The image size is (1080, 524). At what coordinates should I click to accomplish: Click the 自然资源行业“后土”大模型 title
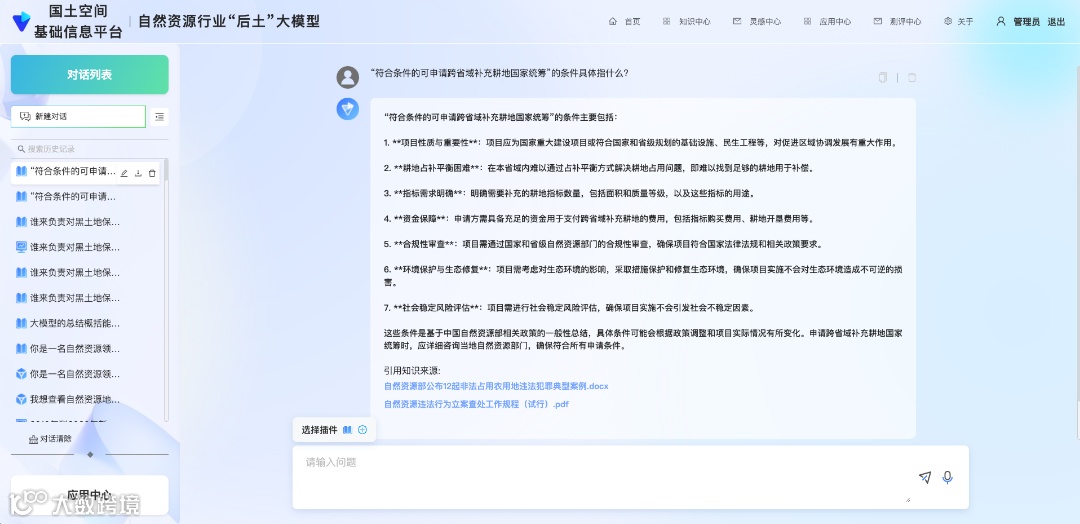coord(229,21)
